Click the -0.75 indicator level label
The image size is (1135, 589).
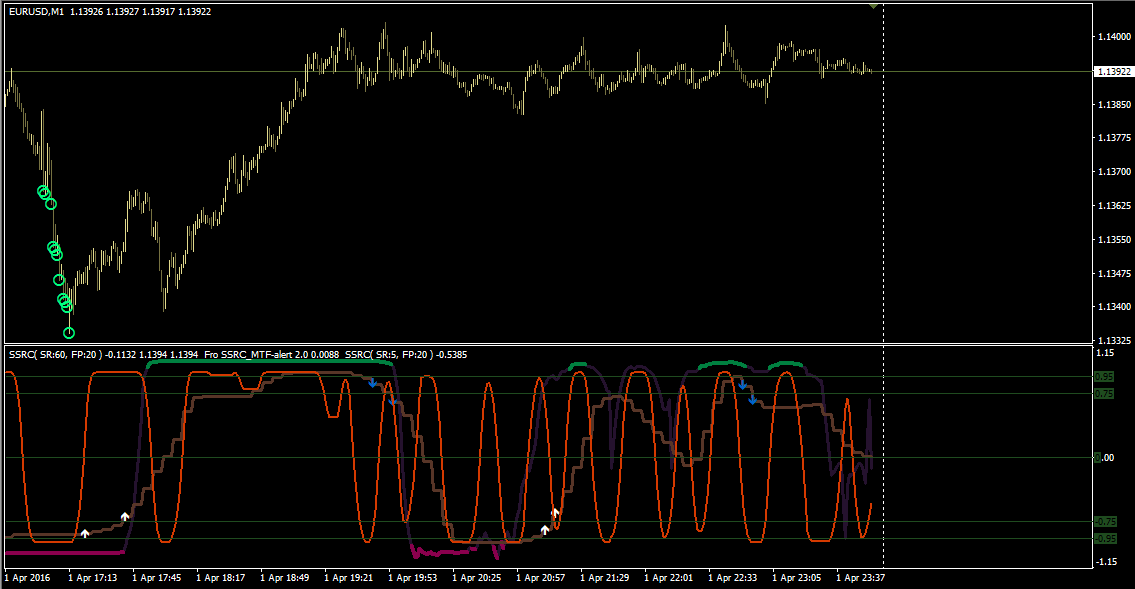[x=1105, y=522]
